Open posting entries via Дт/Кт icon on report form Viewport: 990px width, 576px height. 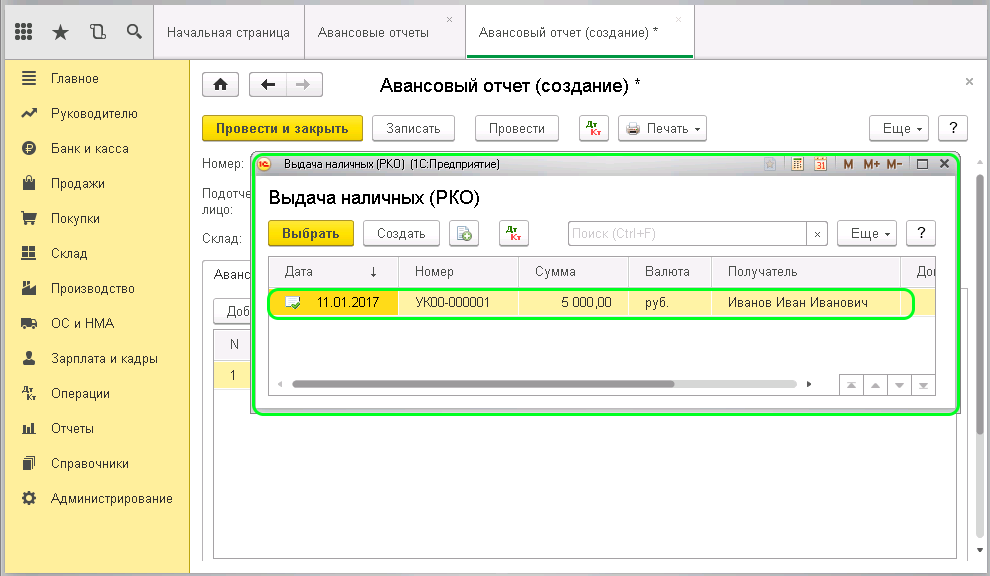593,128
